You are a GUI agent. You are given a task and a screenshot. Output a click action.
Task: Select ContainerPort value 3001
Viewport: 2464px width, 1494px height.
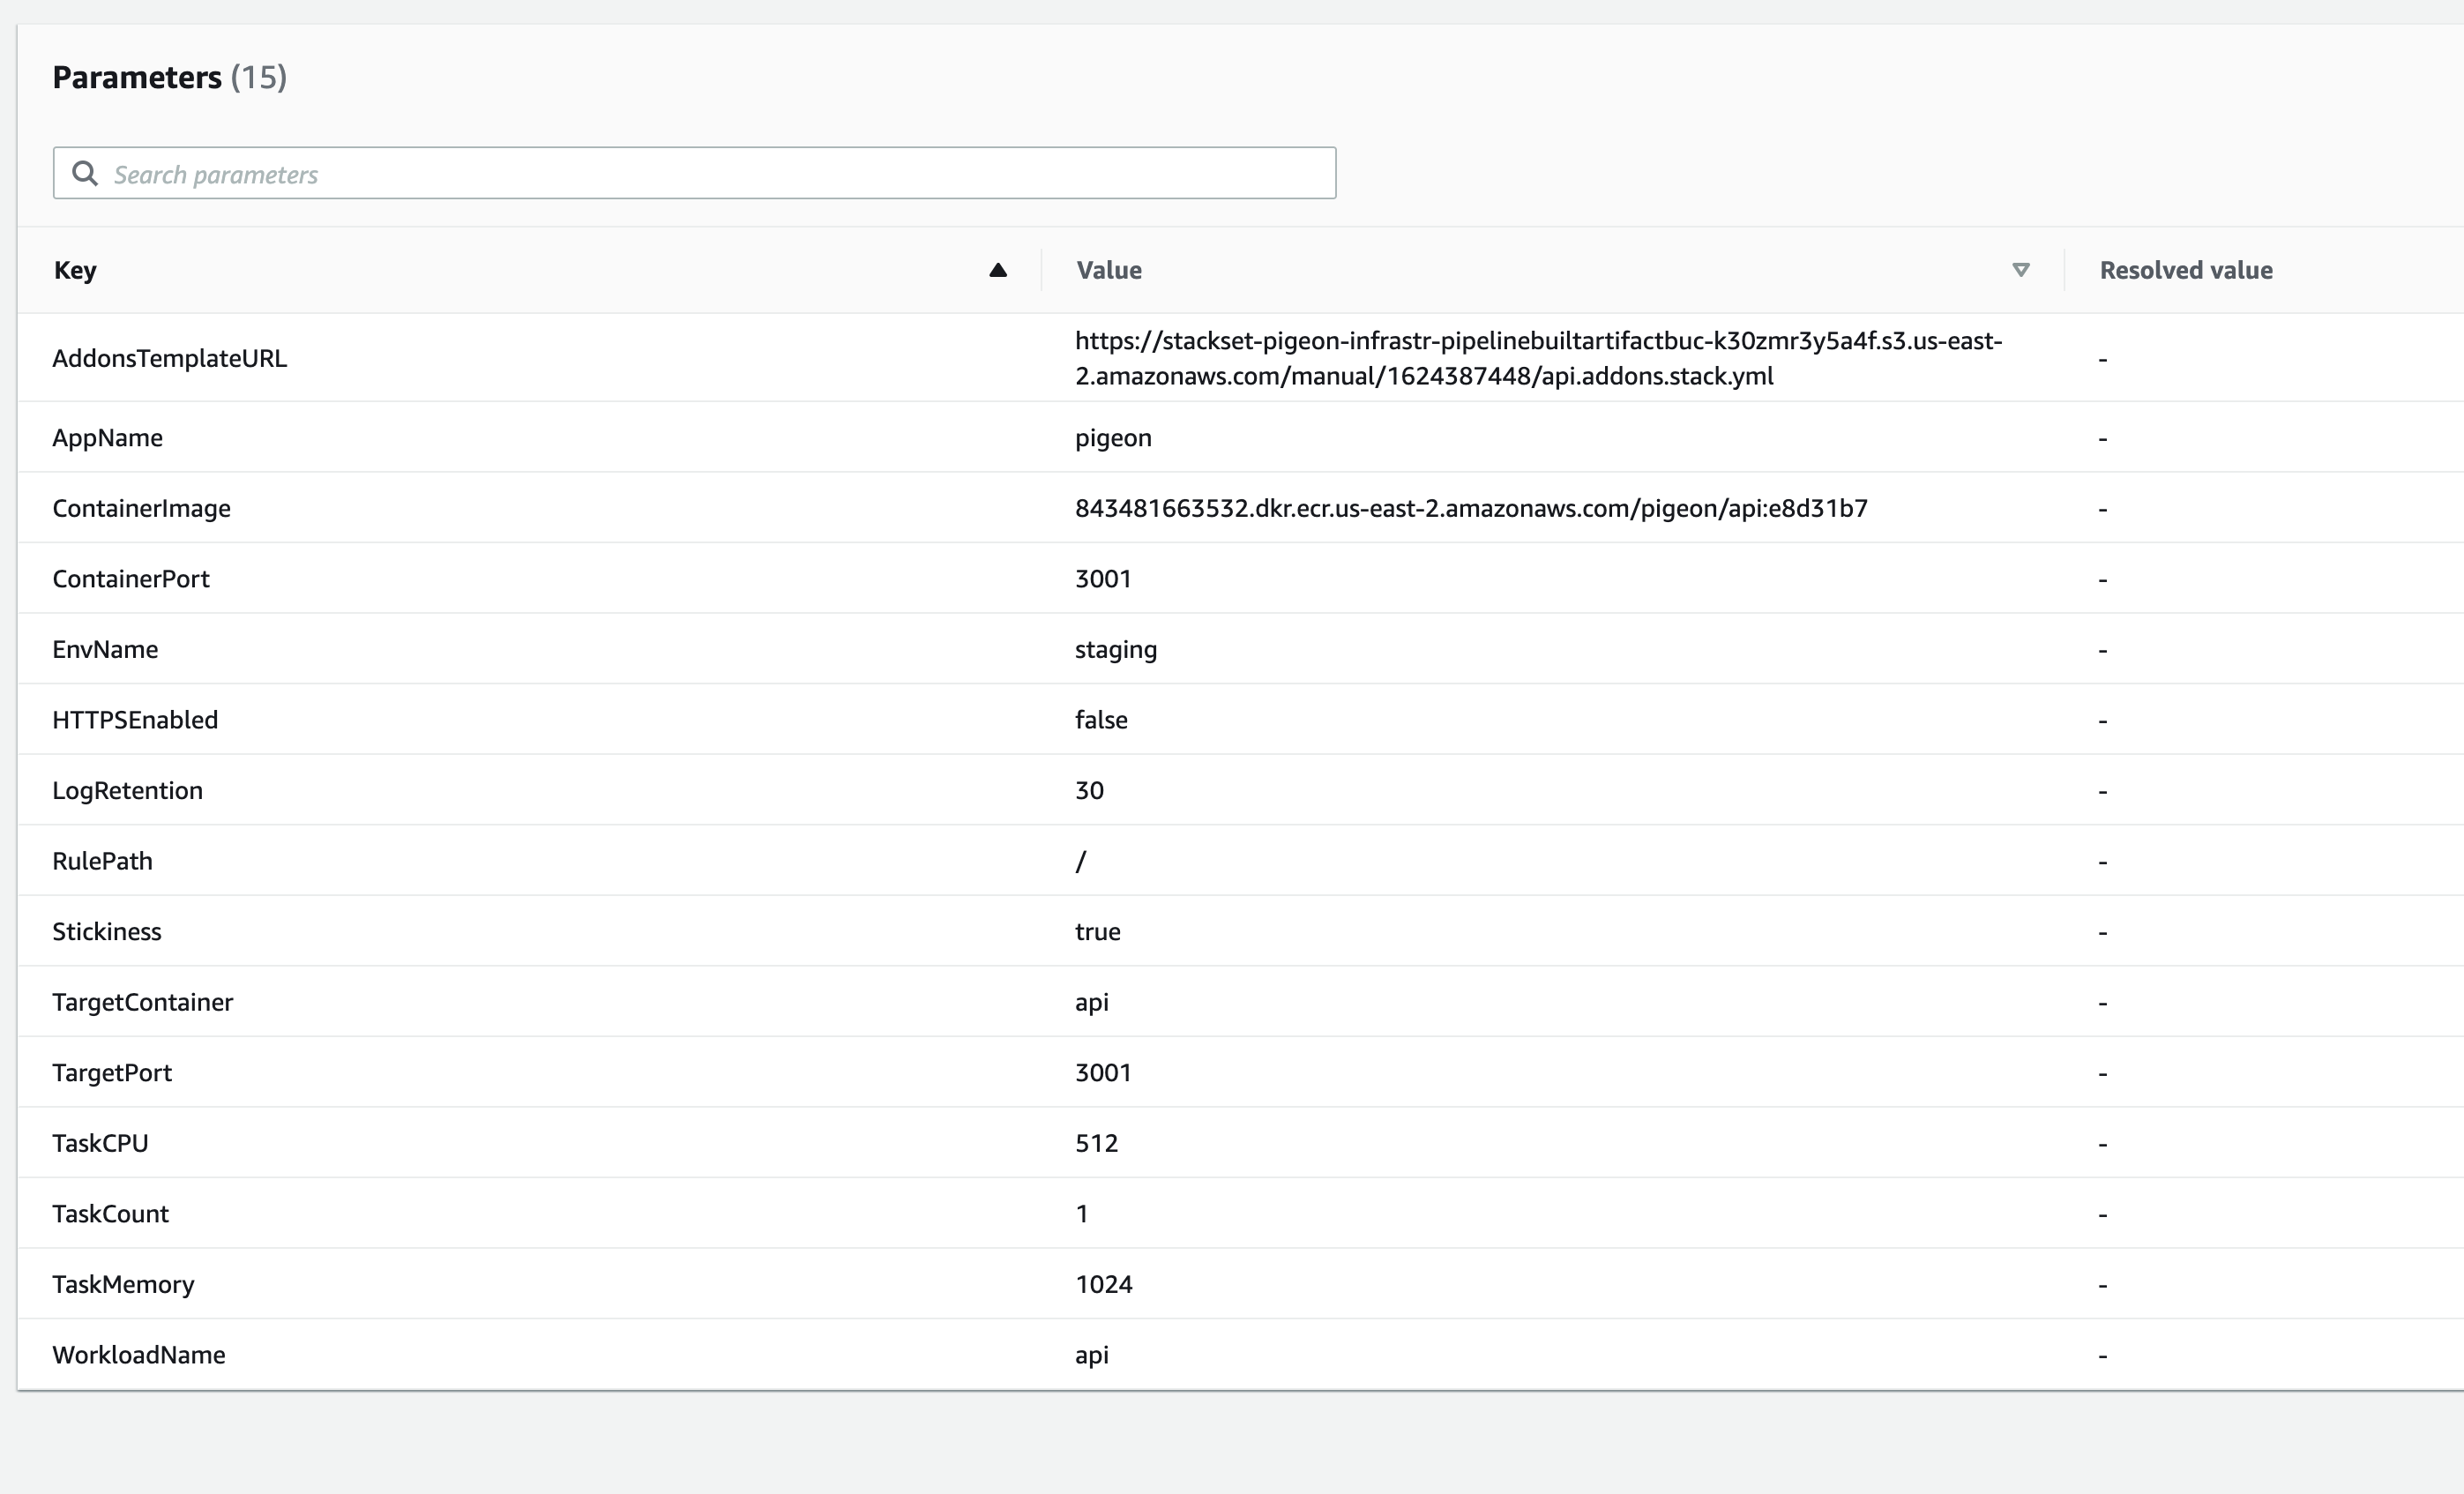pyautogui.click(x=1103, y=579)
